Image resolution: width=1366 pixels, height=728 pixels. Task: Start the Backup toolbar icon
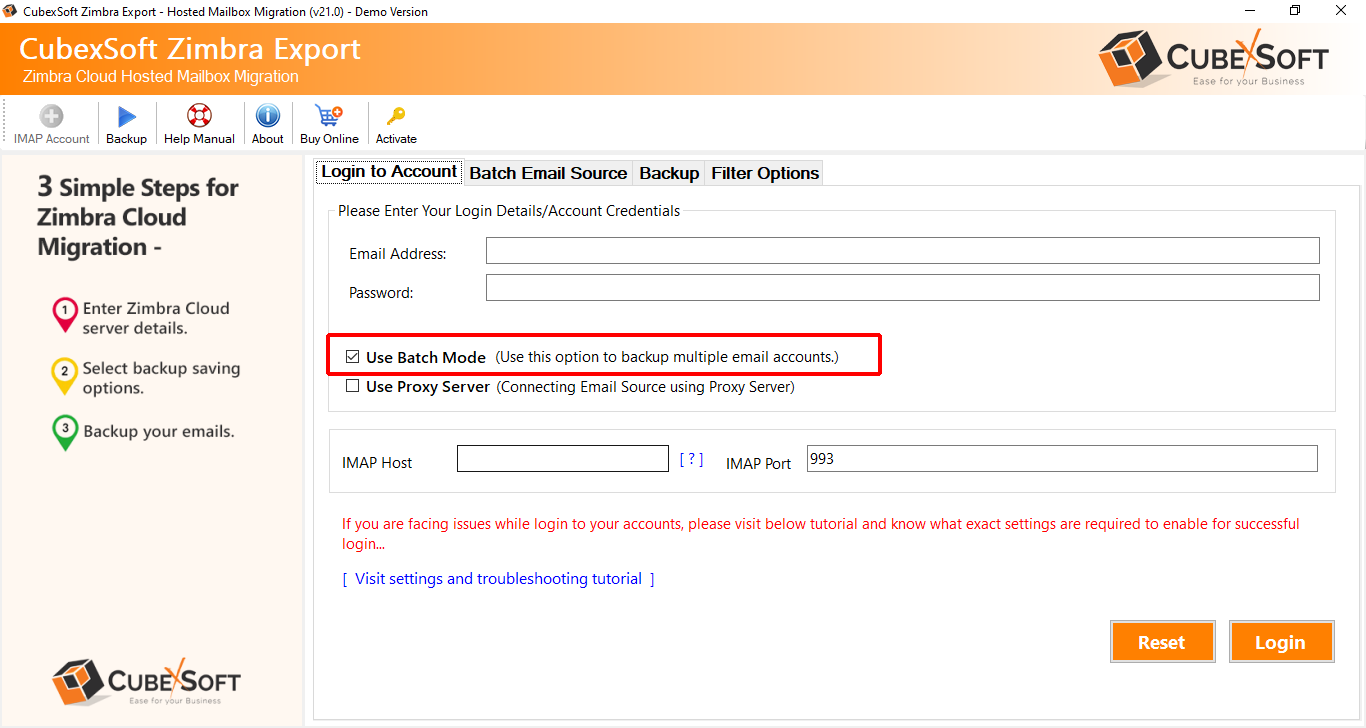[127, 116]
